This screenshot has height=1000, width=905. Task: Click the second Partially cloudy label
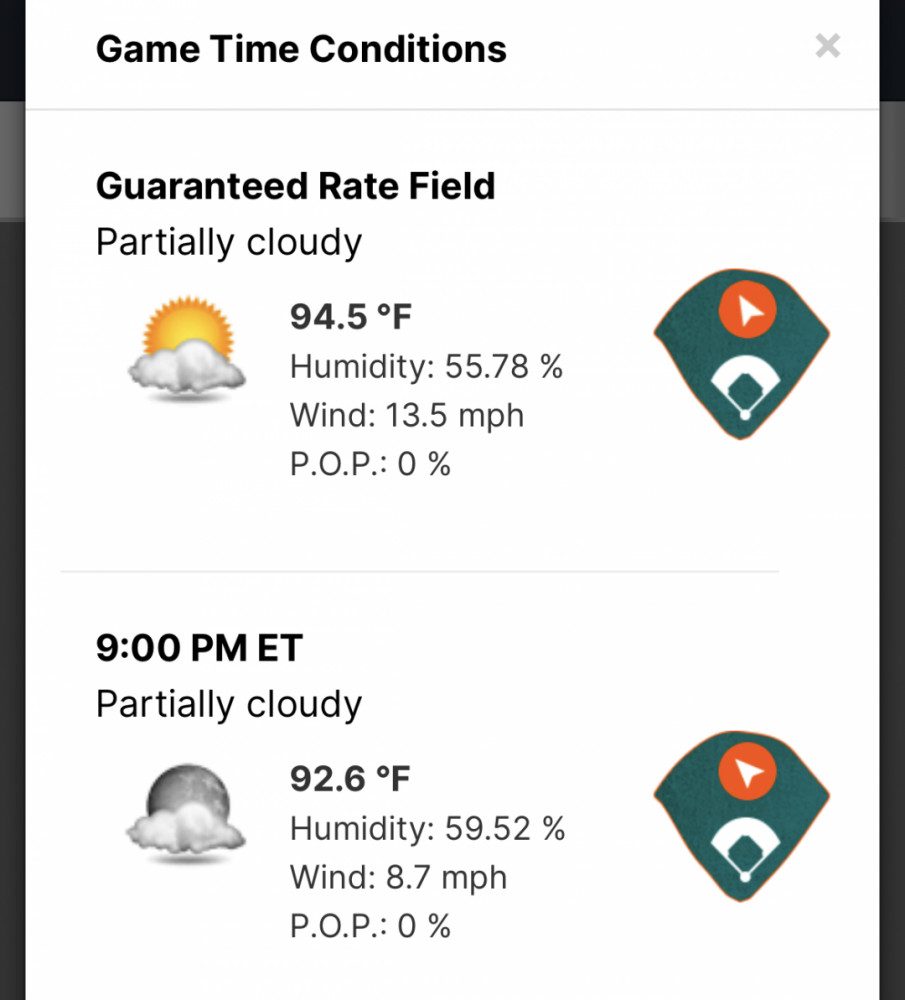pos(229,705)
